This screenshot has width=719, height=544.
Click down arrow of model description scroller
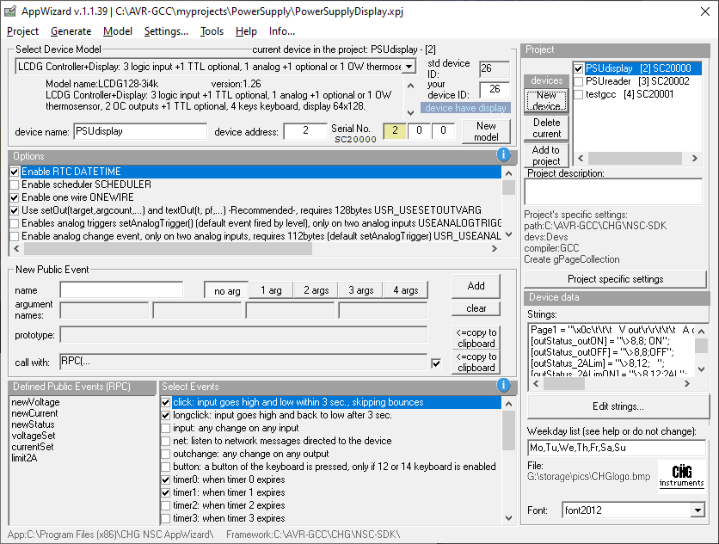click(411, 112)
